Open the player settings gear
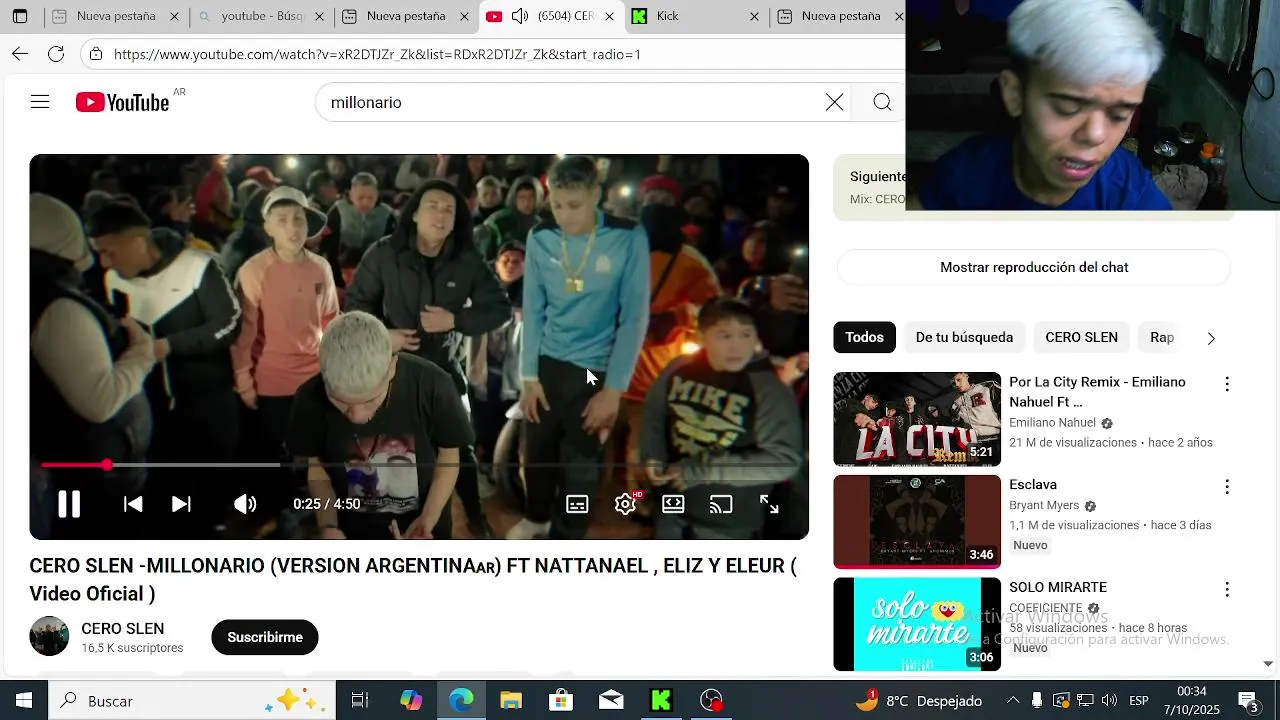 click(626, 504)
